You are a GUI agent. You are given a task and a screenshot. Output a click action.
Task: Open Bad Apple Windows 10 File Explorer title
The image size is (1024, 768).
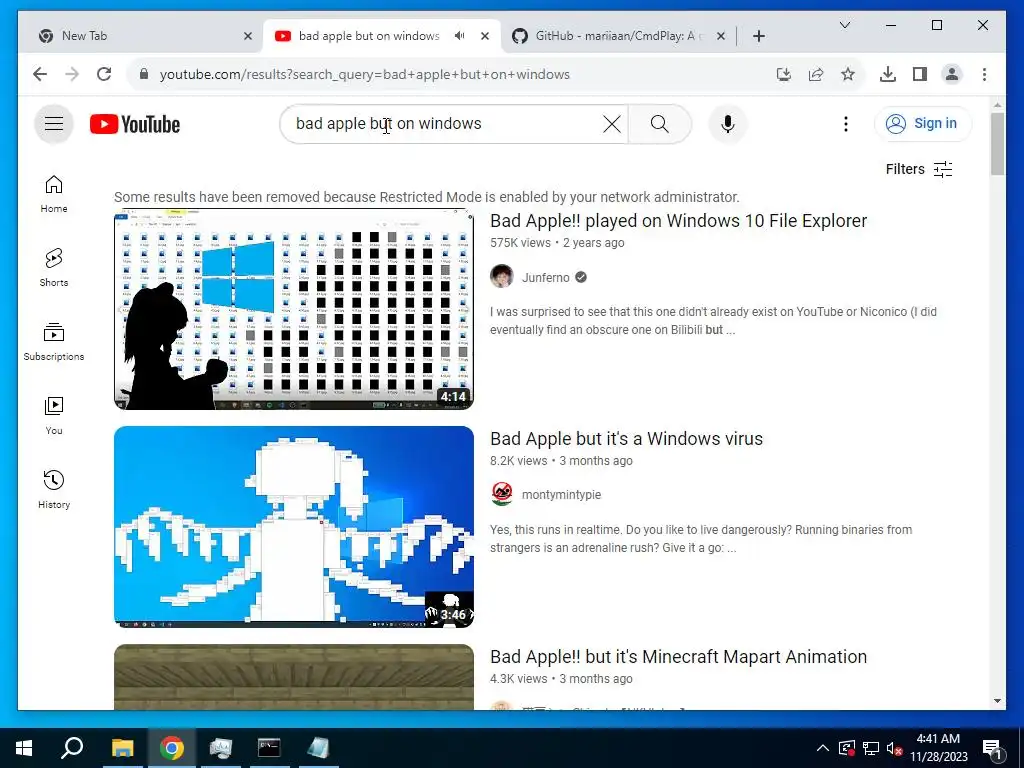click(679, 221)
